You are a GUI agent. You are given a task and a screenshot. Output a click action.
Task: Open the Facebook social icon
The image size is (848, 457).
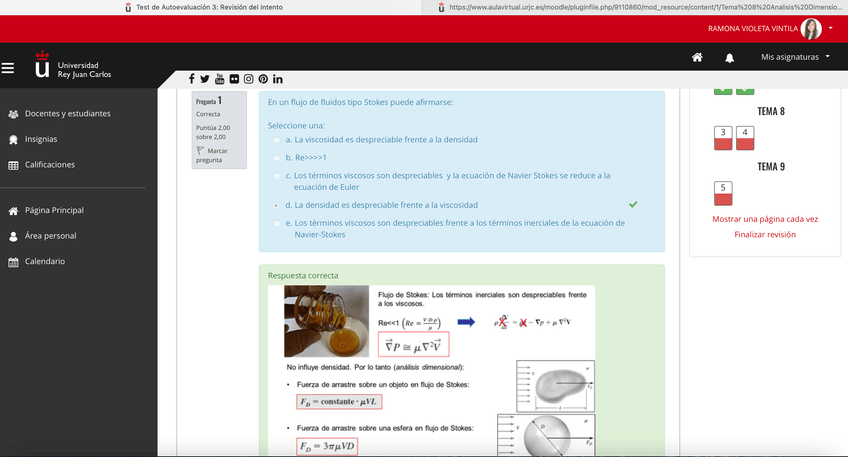191,79
